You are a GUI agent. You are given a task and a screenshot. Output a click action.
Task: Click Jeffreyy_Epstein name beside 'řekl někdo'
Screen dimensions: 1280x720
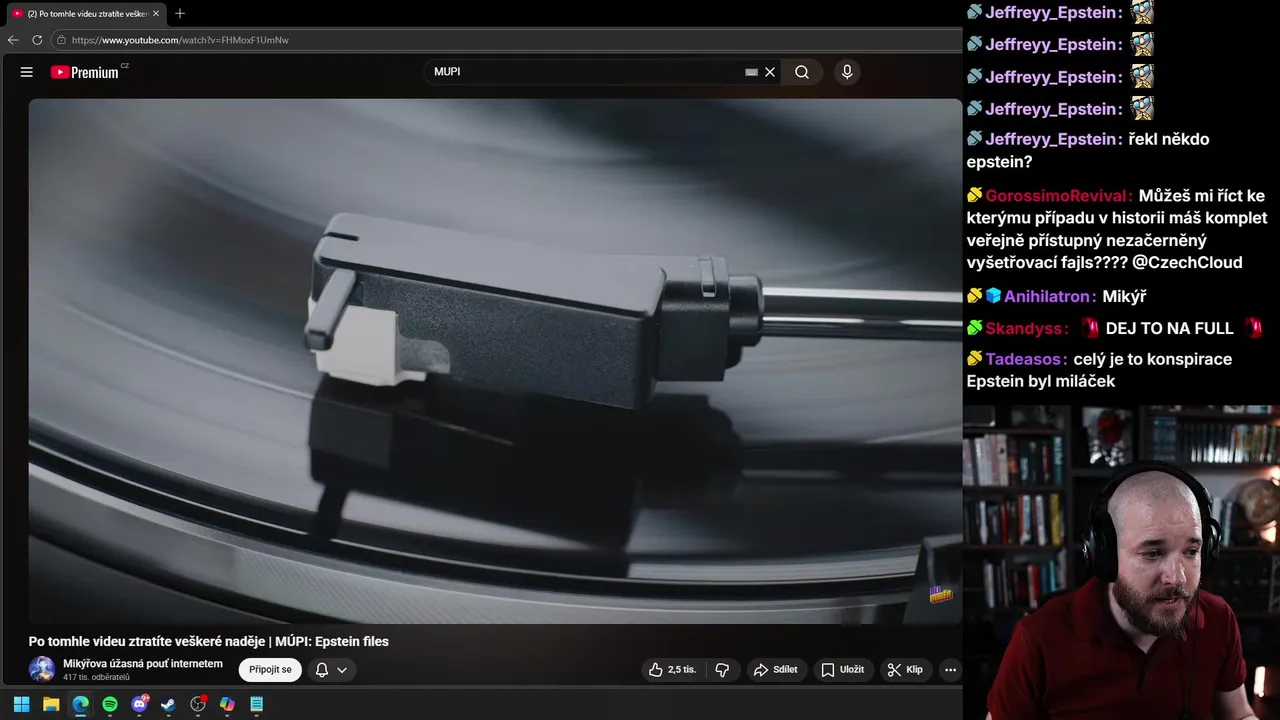[1053, 139]
